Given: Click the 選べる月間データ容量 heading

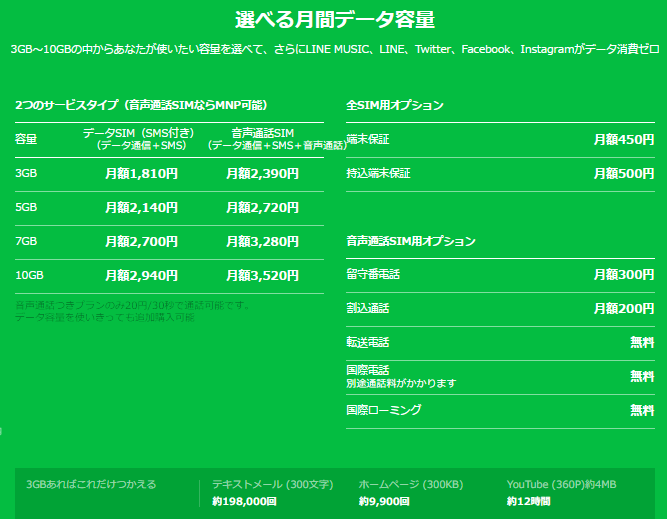Looking at the screenshot, I should (x=335, y=20).
